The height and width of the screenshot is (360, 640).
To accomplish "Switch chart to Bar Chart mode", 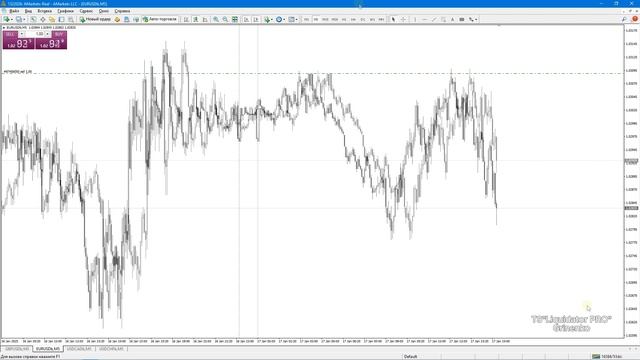I will (186, 19).
